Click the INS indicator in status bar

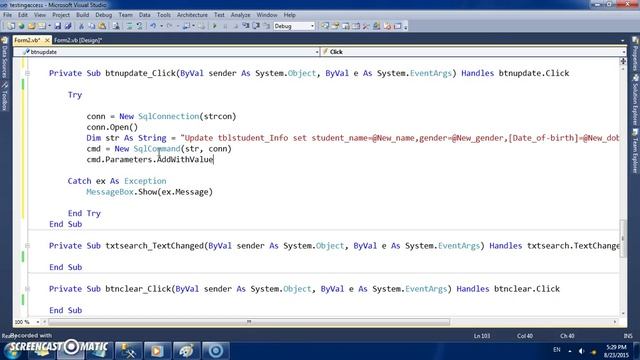click(x=628, y=336)
